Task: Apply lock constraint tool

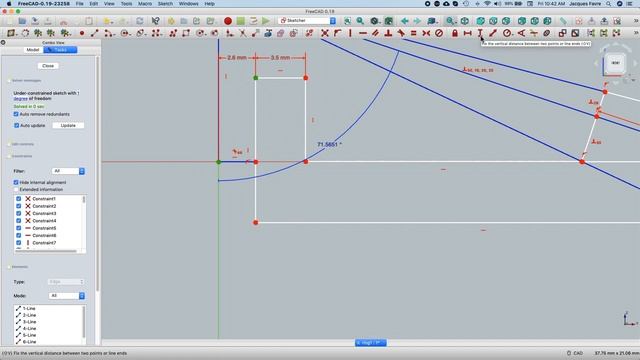Action: click(455, 33)
